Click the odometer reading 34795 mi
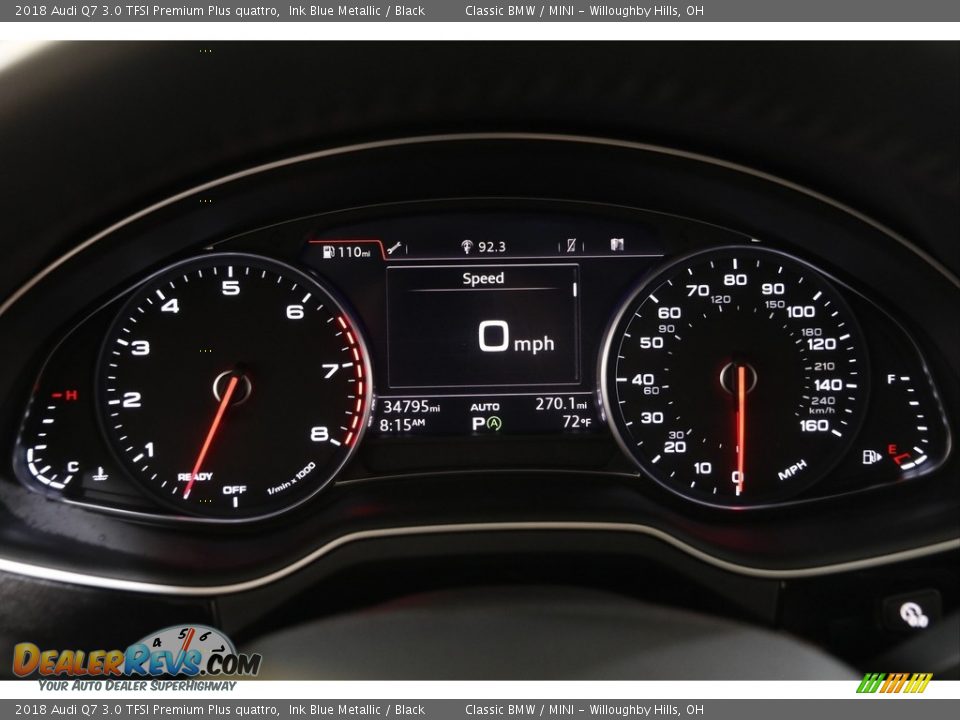This screenshot has width=960, height=720. (x=411, y=407)
